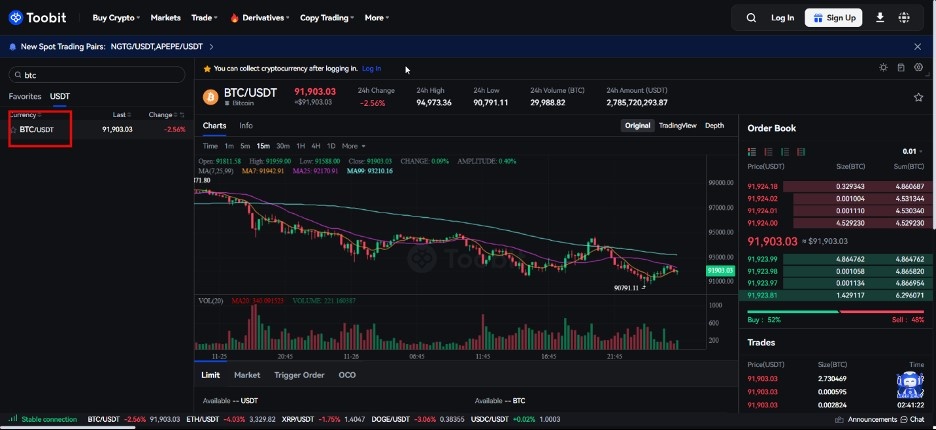Image resolution: width=936 pixels, height=430 pixels.
Task: Sort list by Currency column
Action: (24, 115)
